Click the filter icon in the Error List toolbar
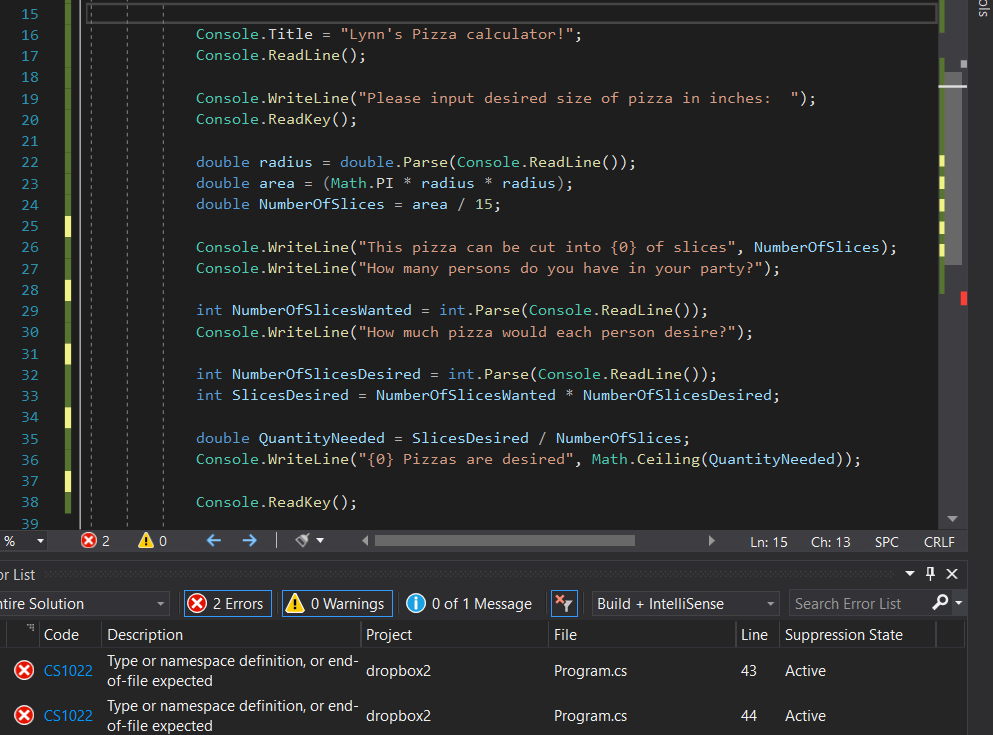The height and width of the screenshot is (735, 993). pos(563,603)
